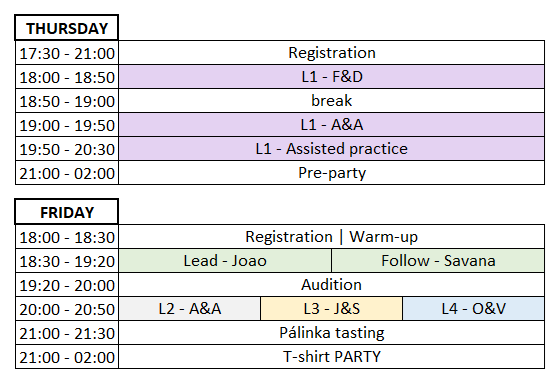Viewport: 560px width, 384px height.
Task: Select the FRIDAY header cell
Action: (67, 212)
